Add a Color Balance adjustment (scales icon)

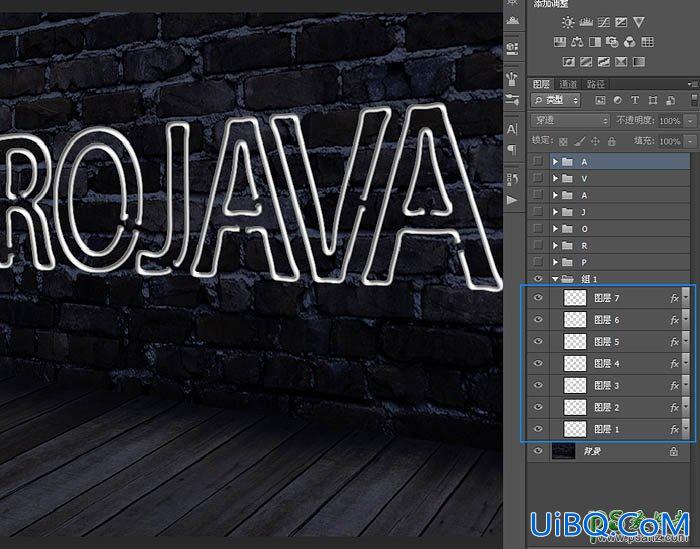point(577,42)
